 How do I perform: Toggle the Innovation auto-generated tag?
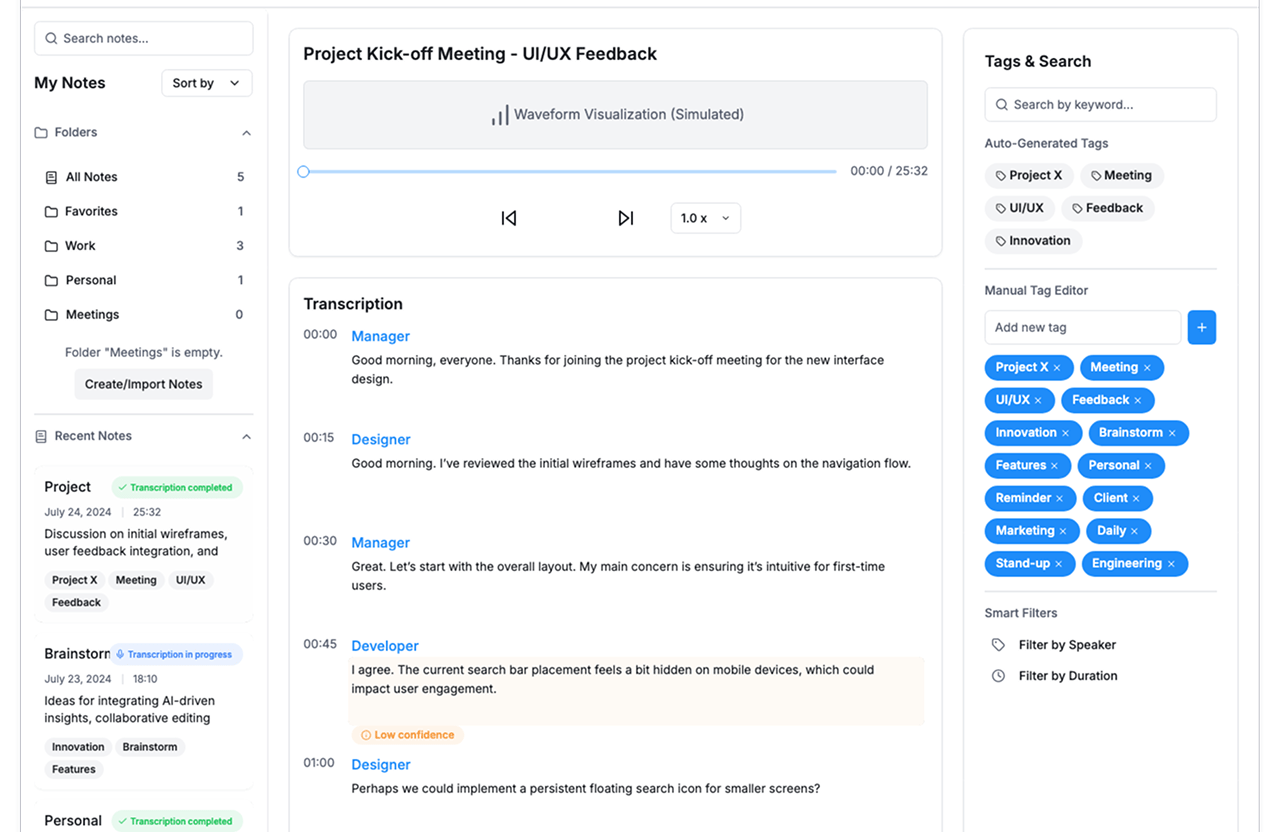coord(1032,241)
